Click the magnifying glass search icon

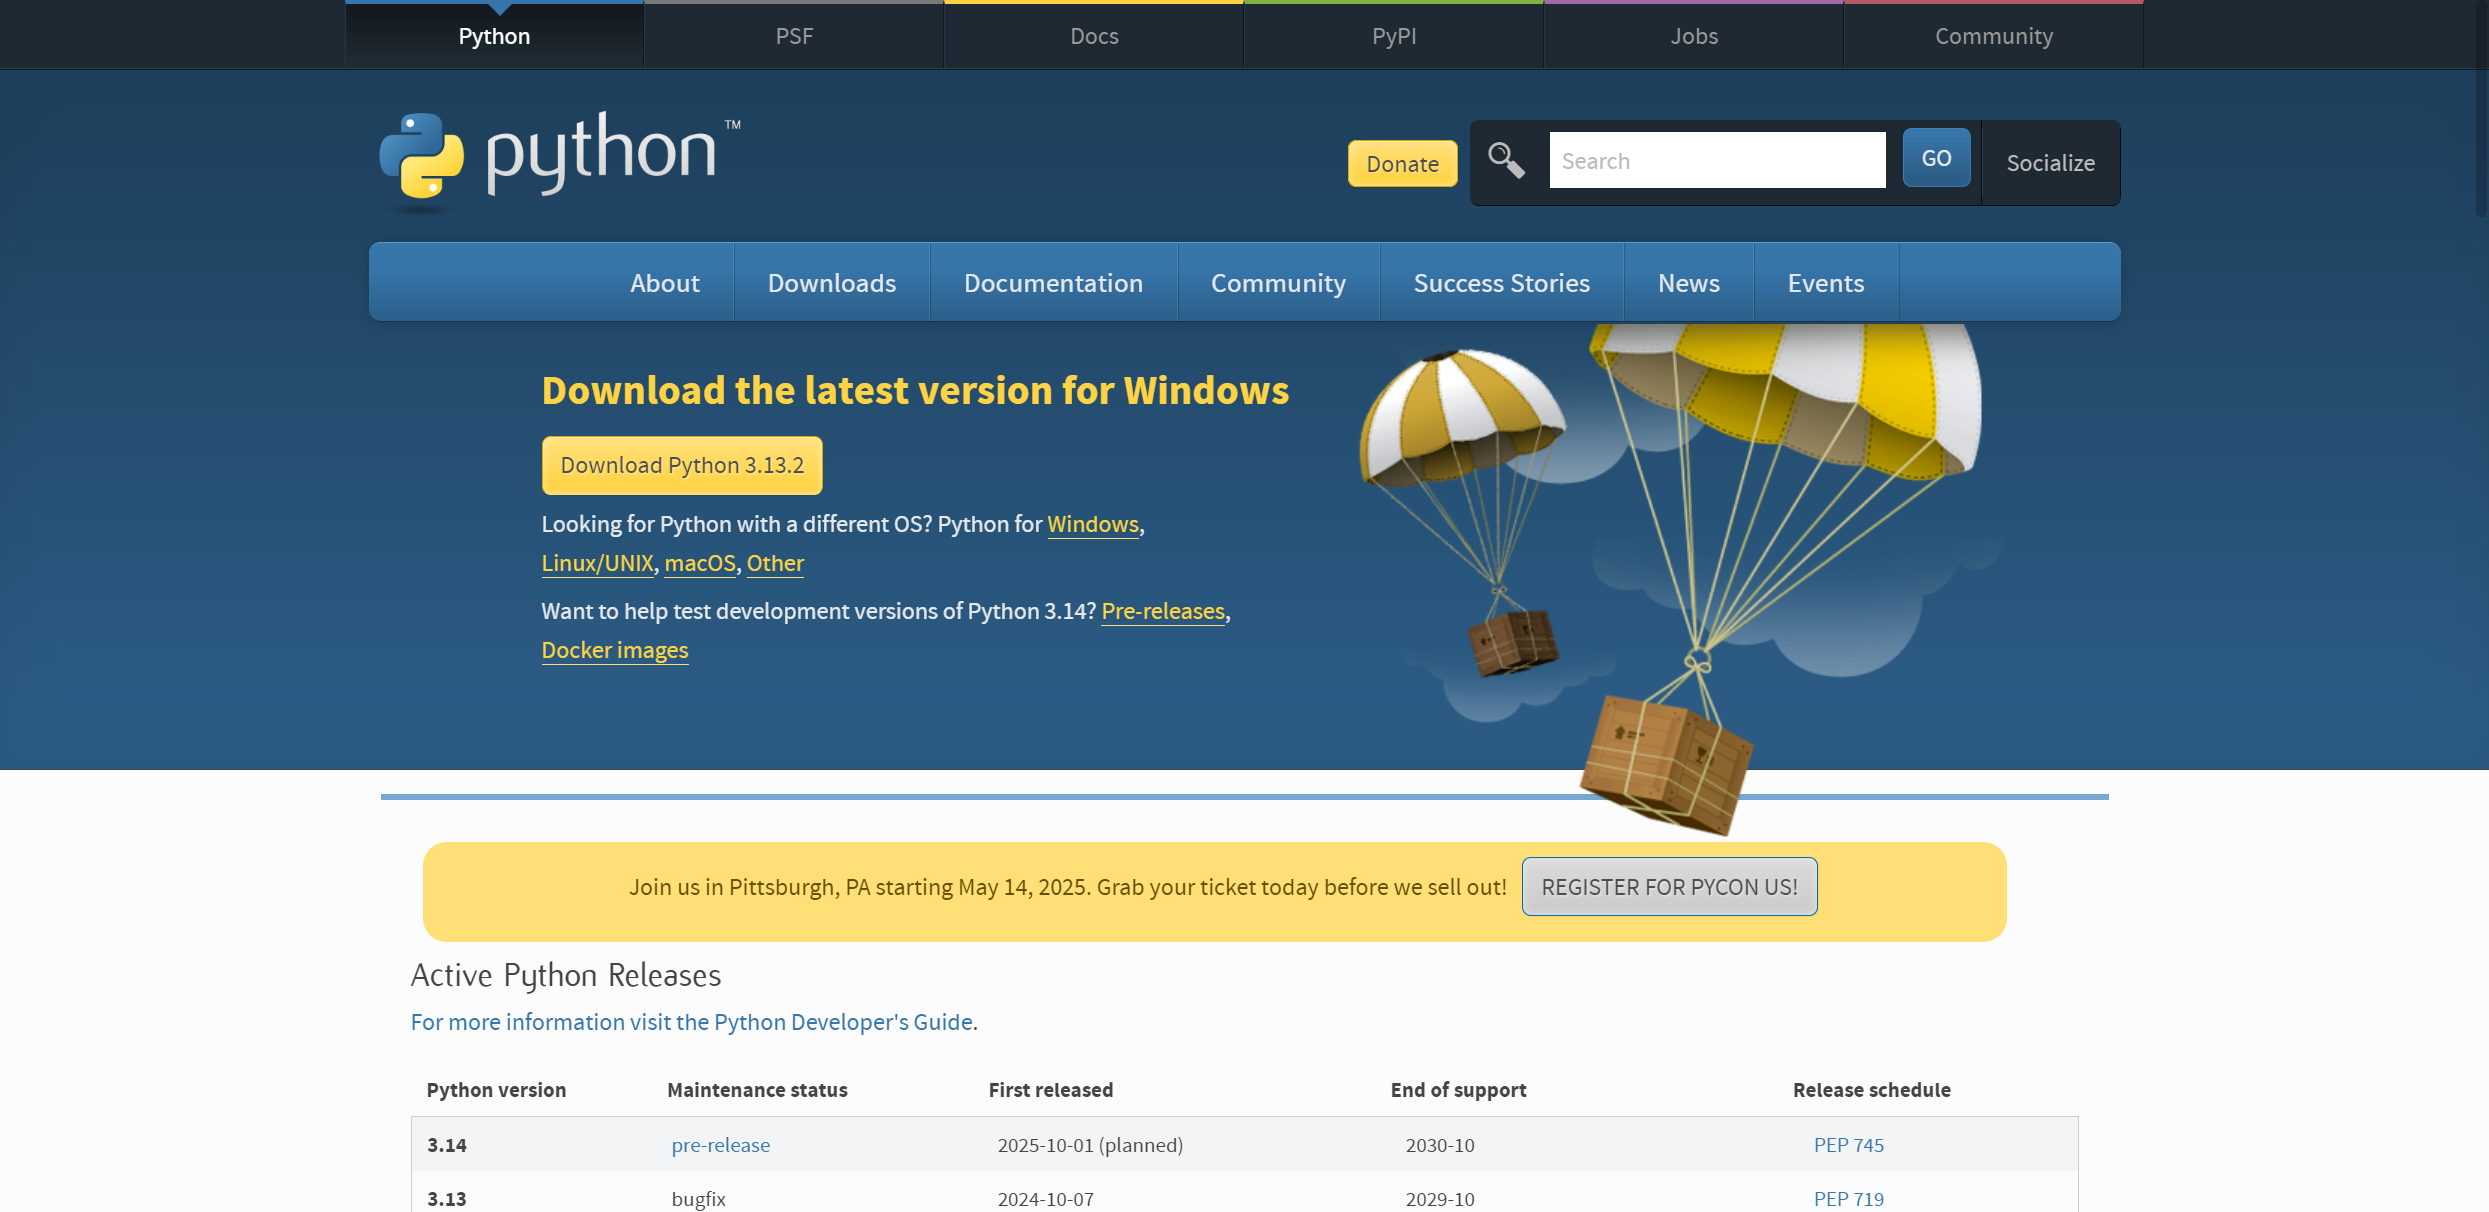pos(1505,160)
